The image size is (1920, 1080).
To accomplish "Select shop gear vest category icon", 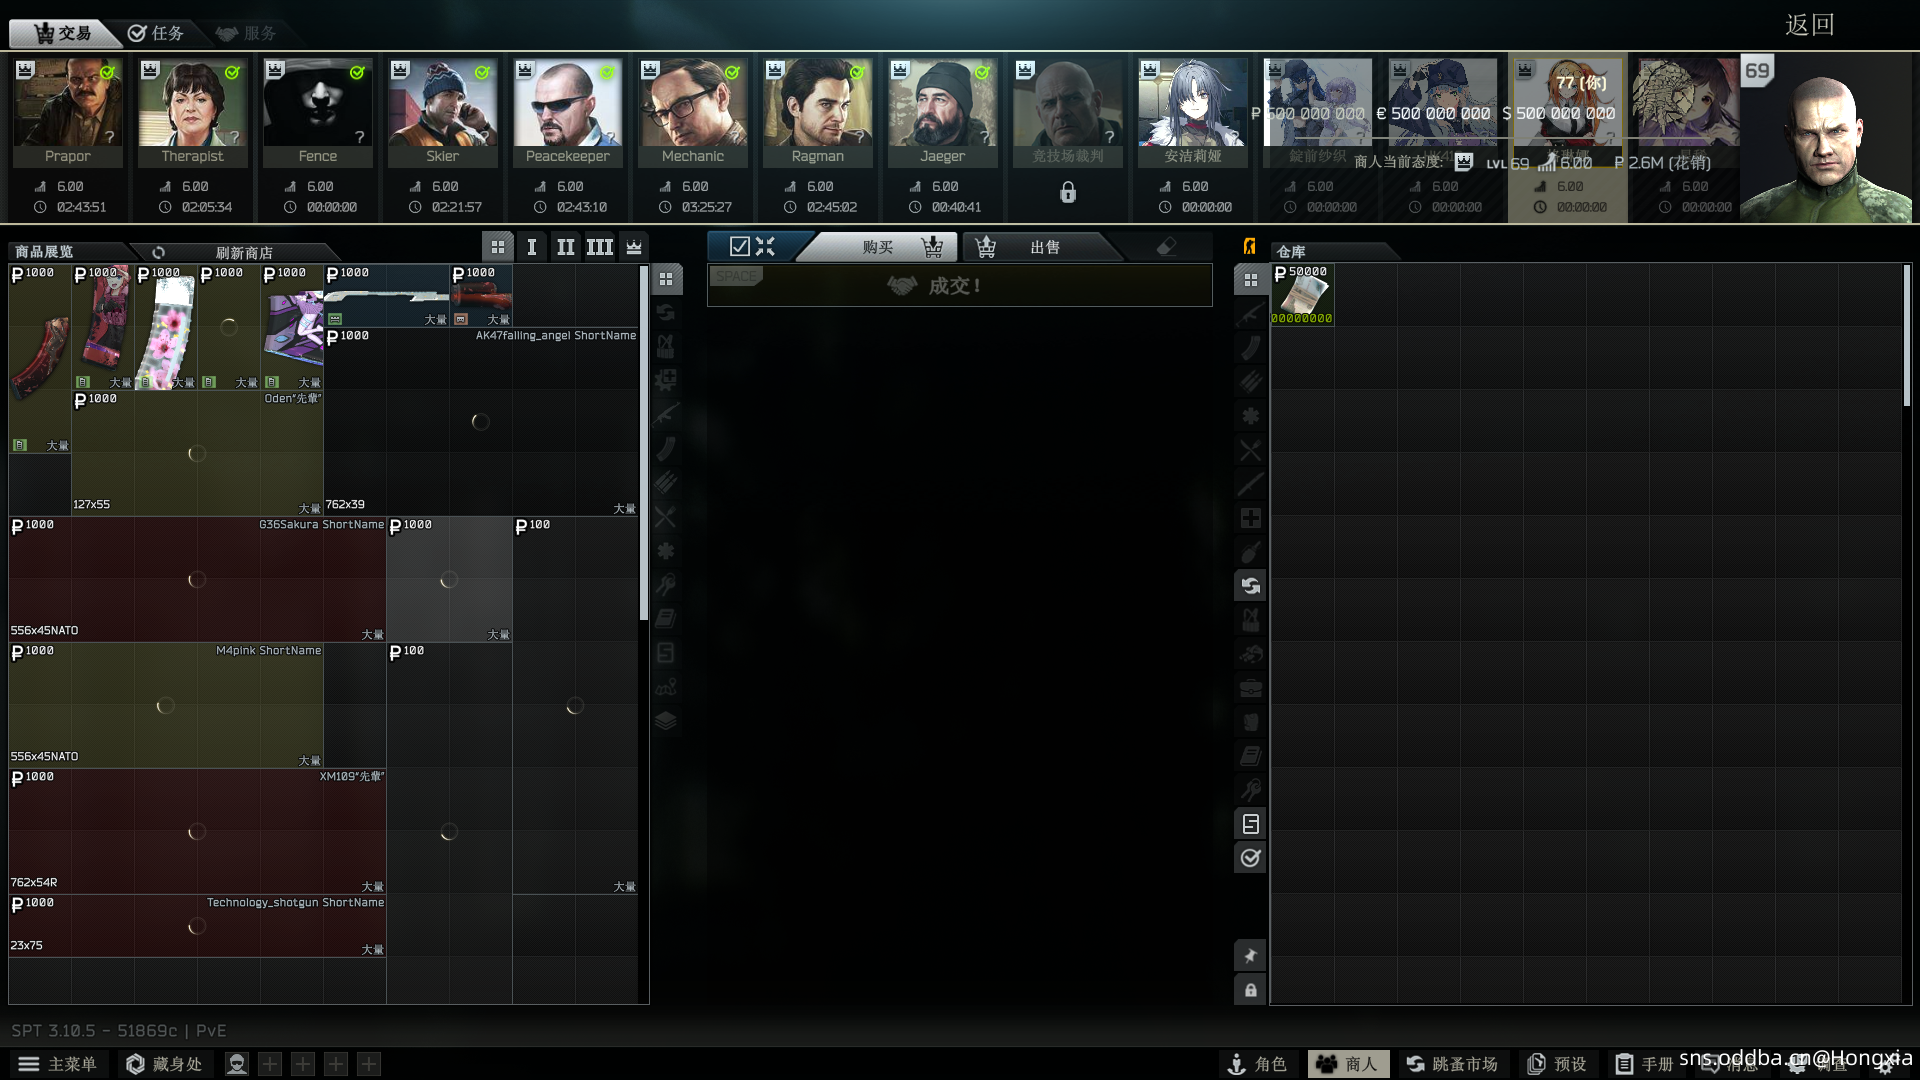I will pyautogui.click(x=666, y=347).
